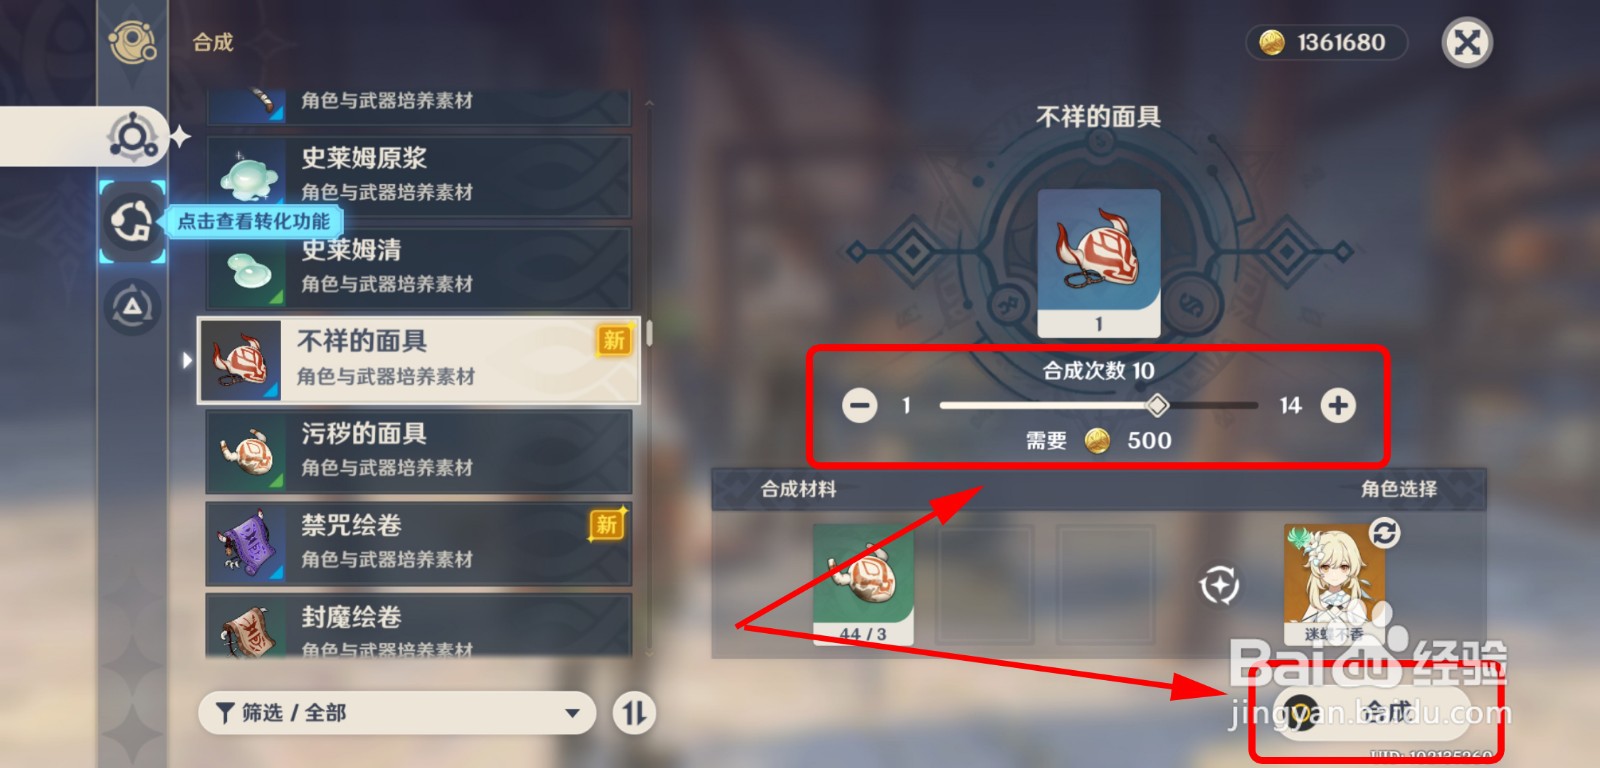The image size is (1600, 768).
Task: Open the conversion function sidebar icon
Action: pos(132,222)
